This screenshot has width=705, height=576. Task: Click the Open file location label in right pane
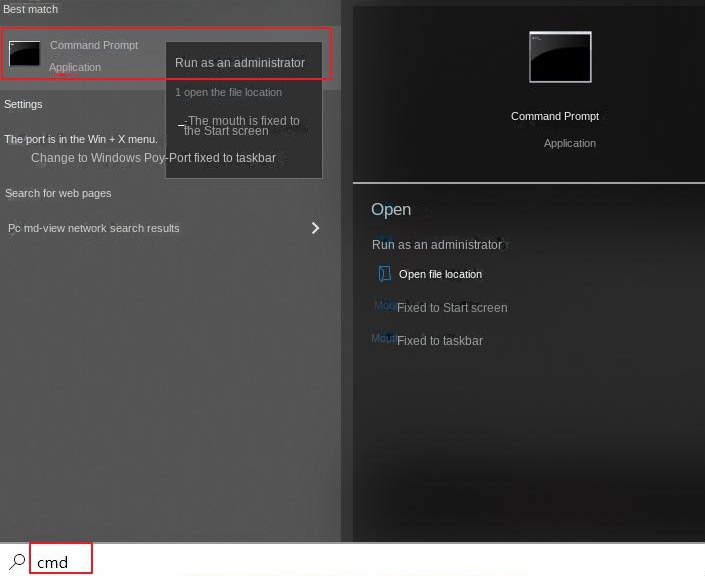pyautogui.click(x=440, y=274)
